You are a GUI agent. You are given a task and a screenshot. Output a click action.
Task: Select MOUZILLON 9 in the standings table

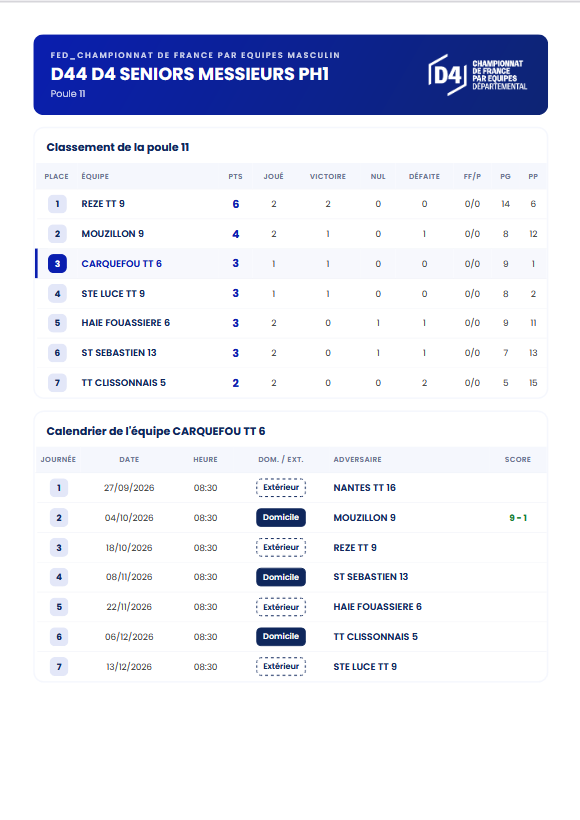click(x=112, y=234)
